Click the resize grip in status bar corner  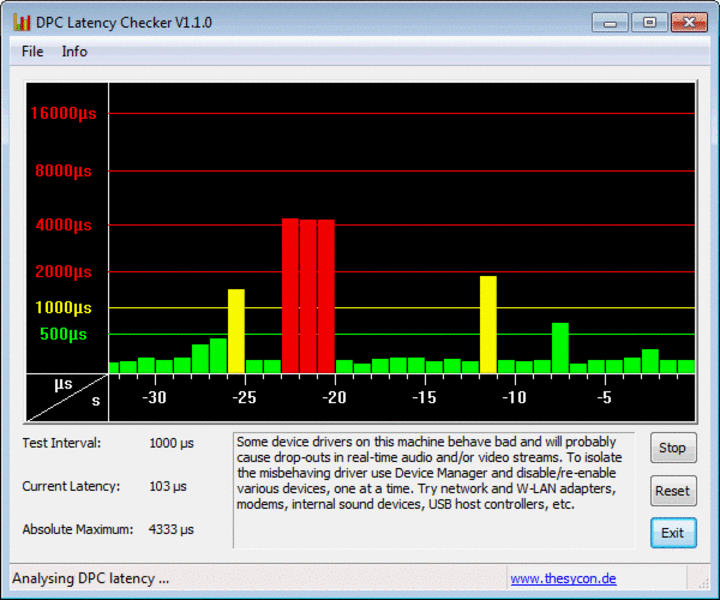pos(703,583)
